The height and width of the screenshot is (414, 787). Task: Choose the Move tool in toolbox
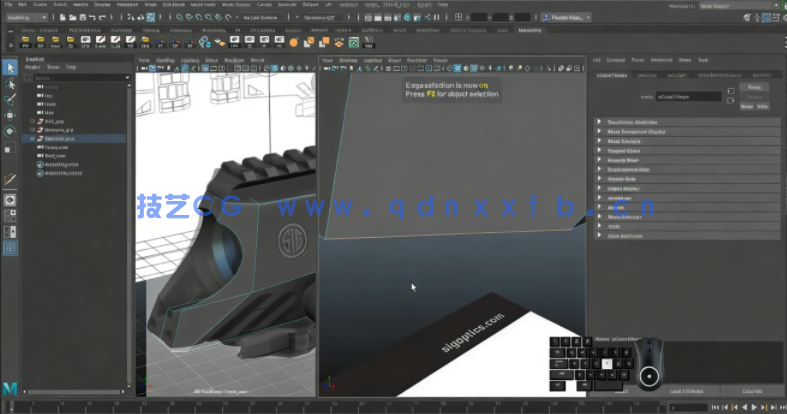coord(11,115)
